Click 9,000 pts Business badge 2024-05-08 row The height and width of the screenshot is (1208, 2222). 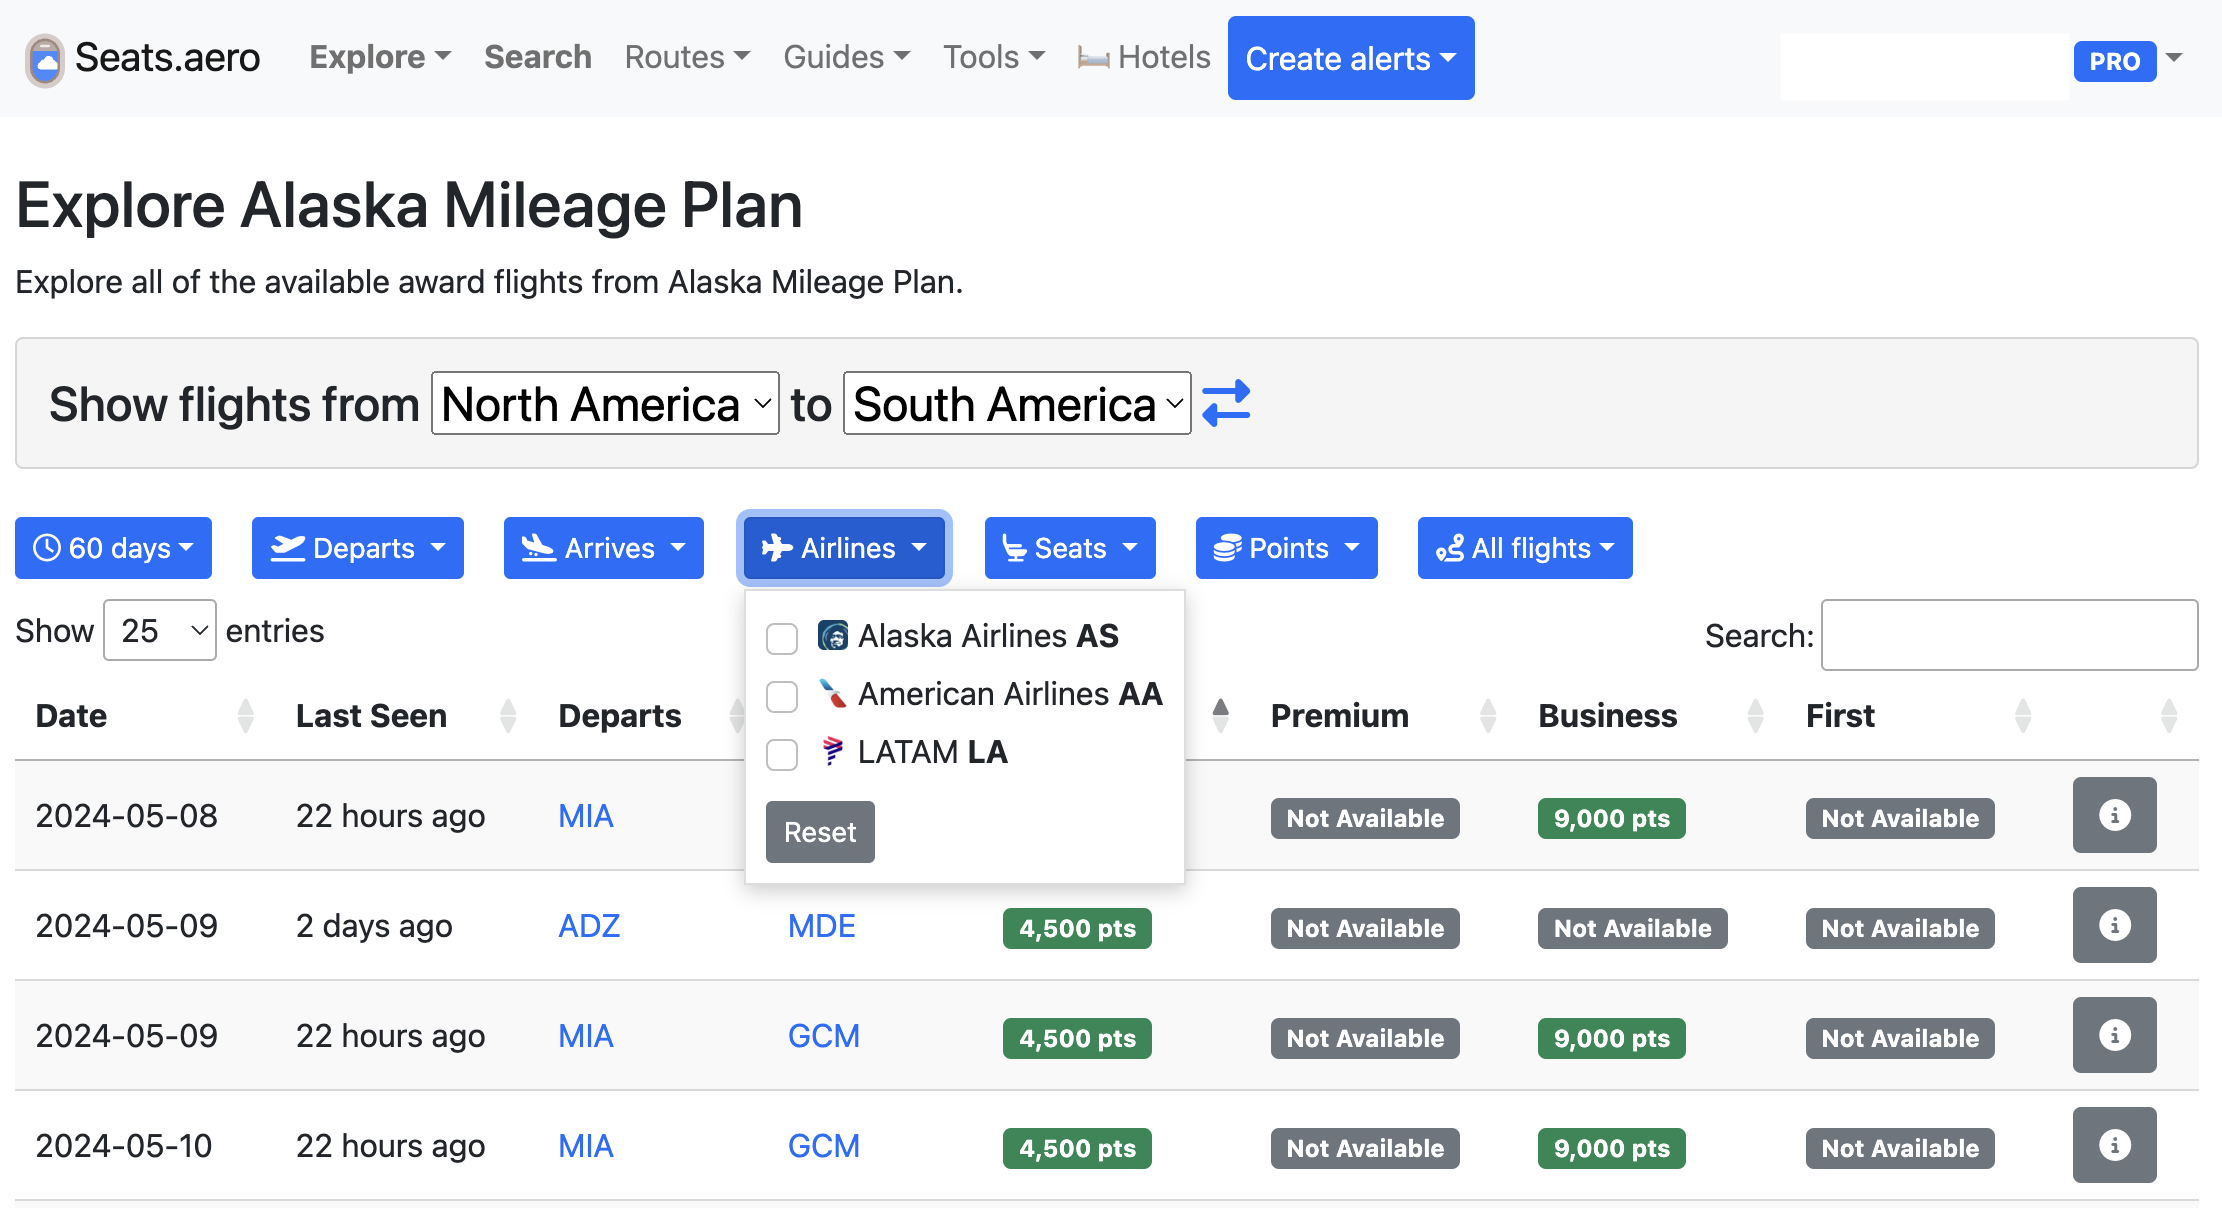click(x=1611, y=818)
